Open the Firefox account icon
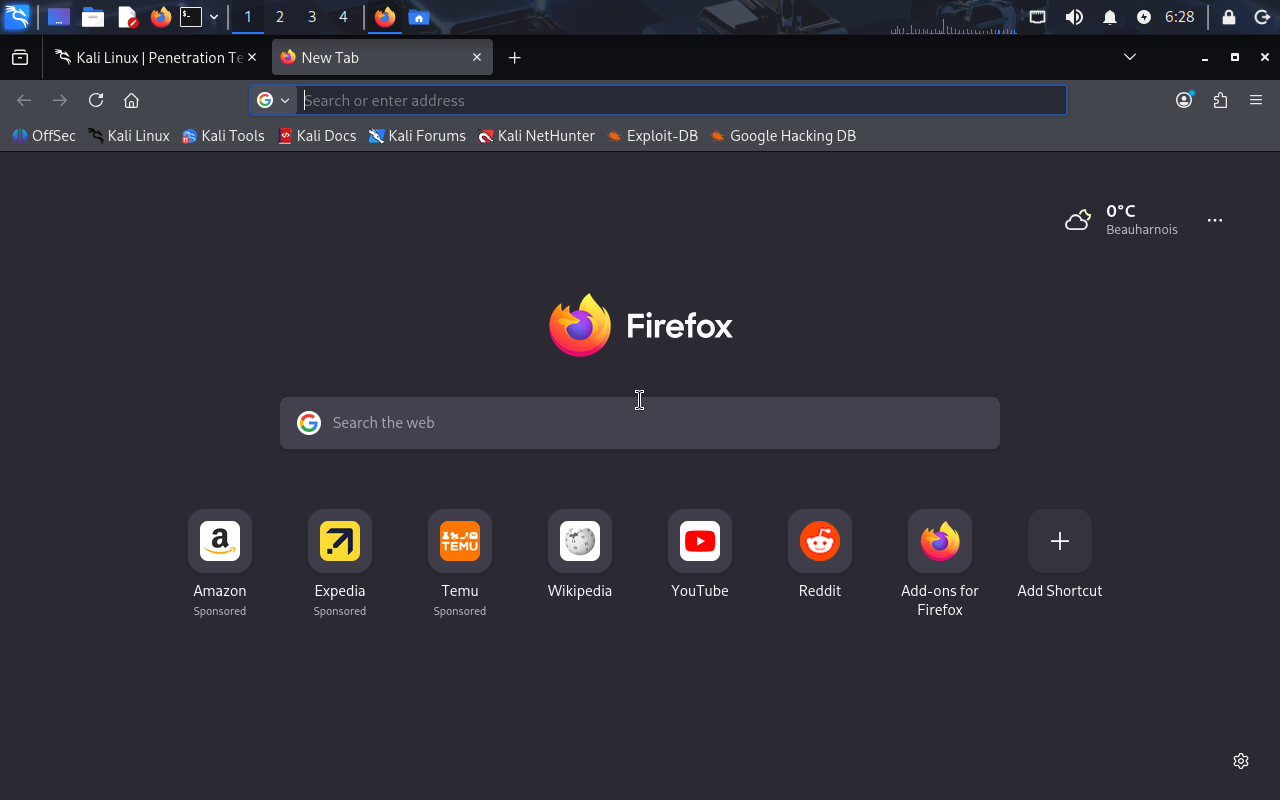Viewport: 1280px width, 800px height. 1184,100
